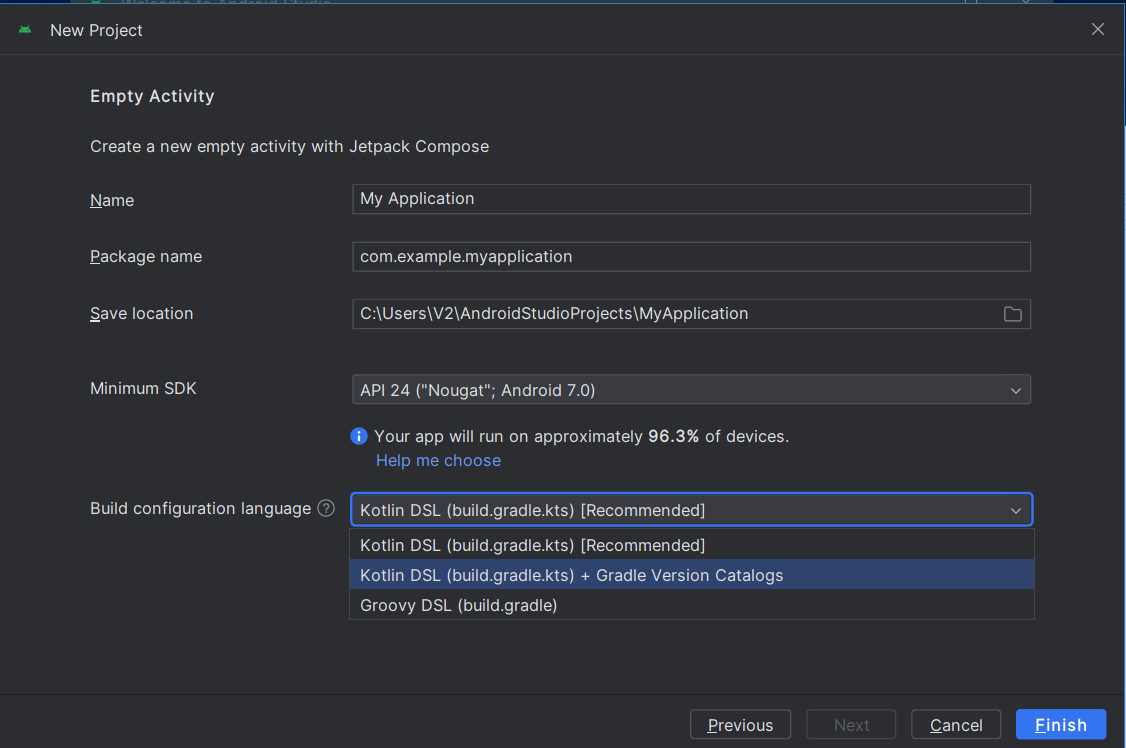This screenshot has width=1126, height=748.
Task: Collapse the Build configuration language dropdown arrow
Action: pyautogui.click(x=1016, y=510)
